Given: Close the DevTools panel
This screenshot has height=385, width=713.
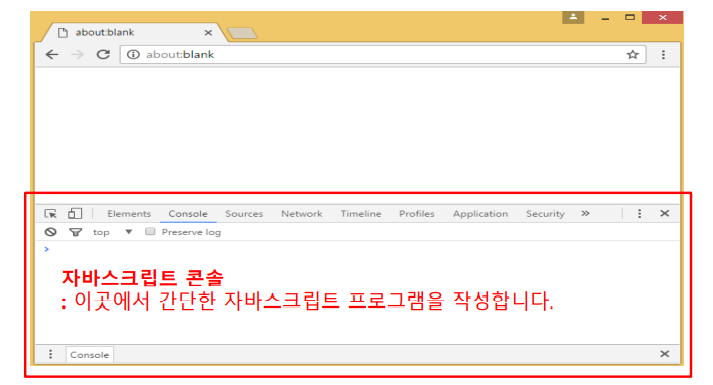Looking at the screenshot, I should (665, 213).
